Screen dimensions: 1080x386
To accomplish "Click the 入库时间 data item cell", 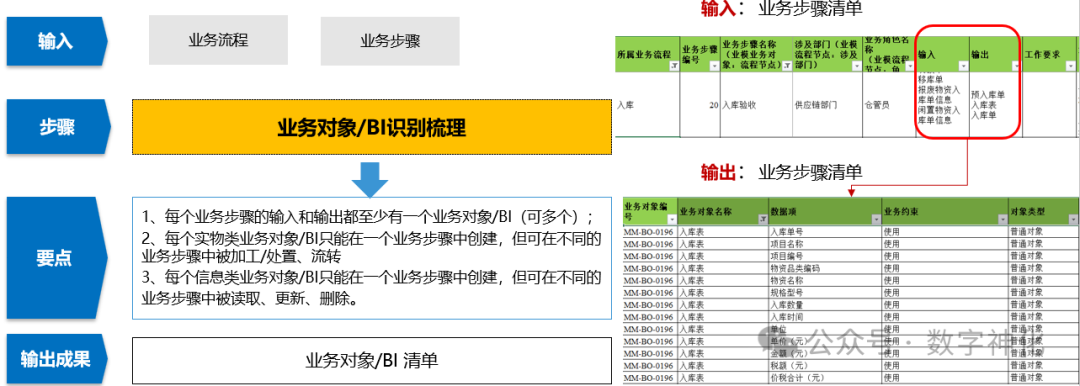I will (825, 316).
